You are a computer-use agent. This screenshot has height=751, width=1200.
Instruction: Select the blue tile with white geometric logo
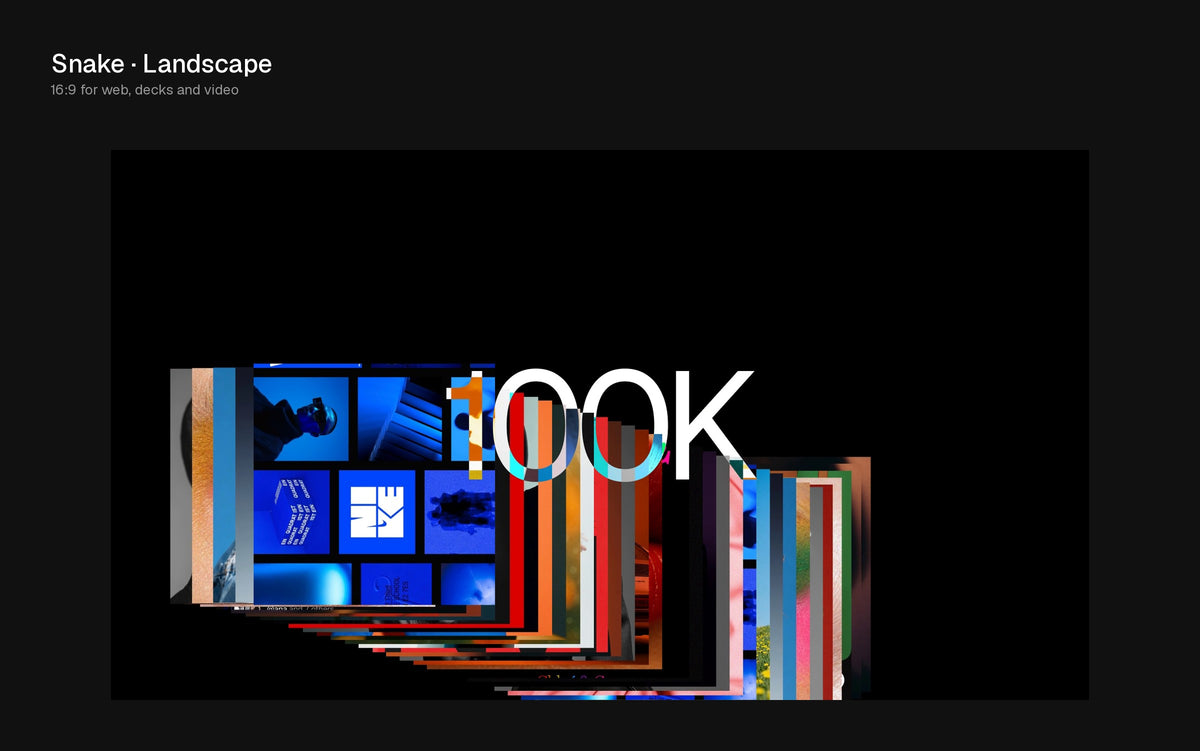pos(377,512)
